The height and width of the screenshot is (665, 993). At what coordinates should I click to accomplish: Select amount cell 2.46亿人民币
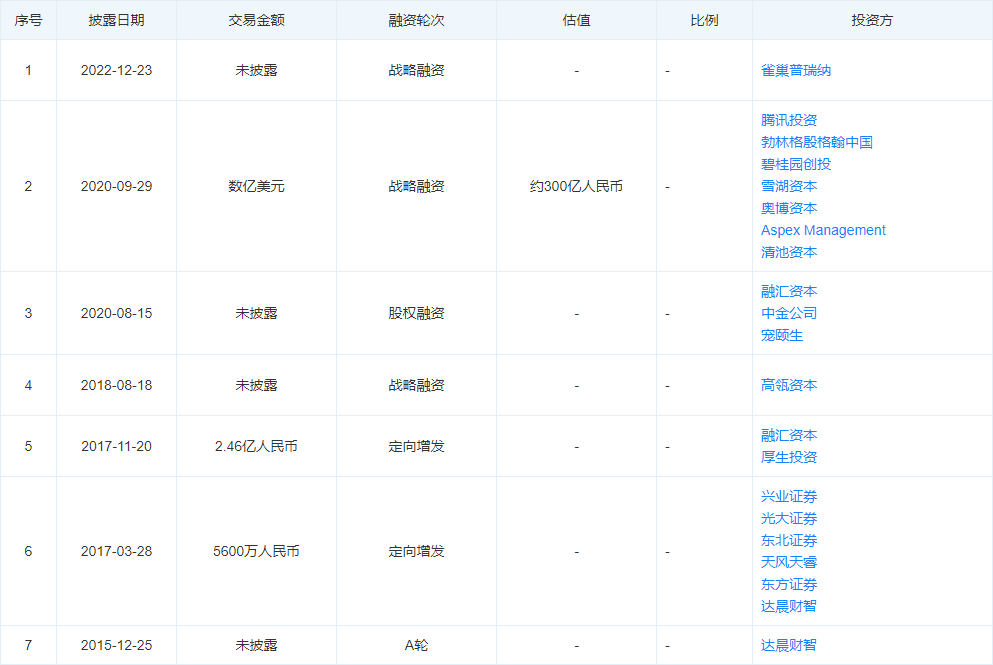pos(256,446)
